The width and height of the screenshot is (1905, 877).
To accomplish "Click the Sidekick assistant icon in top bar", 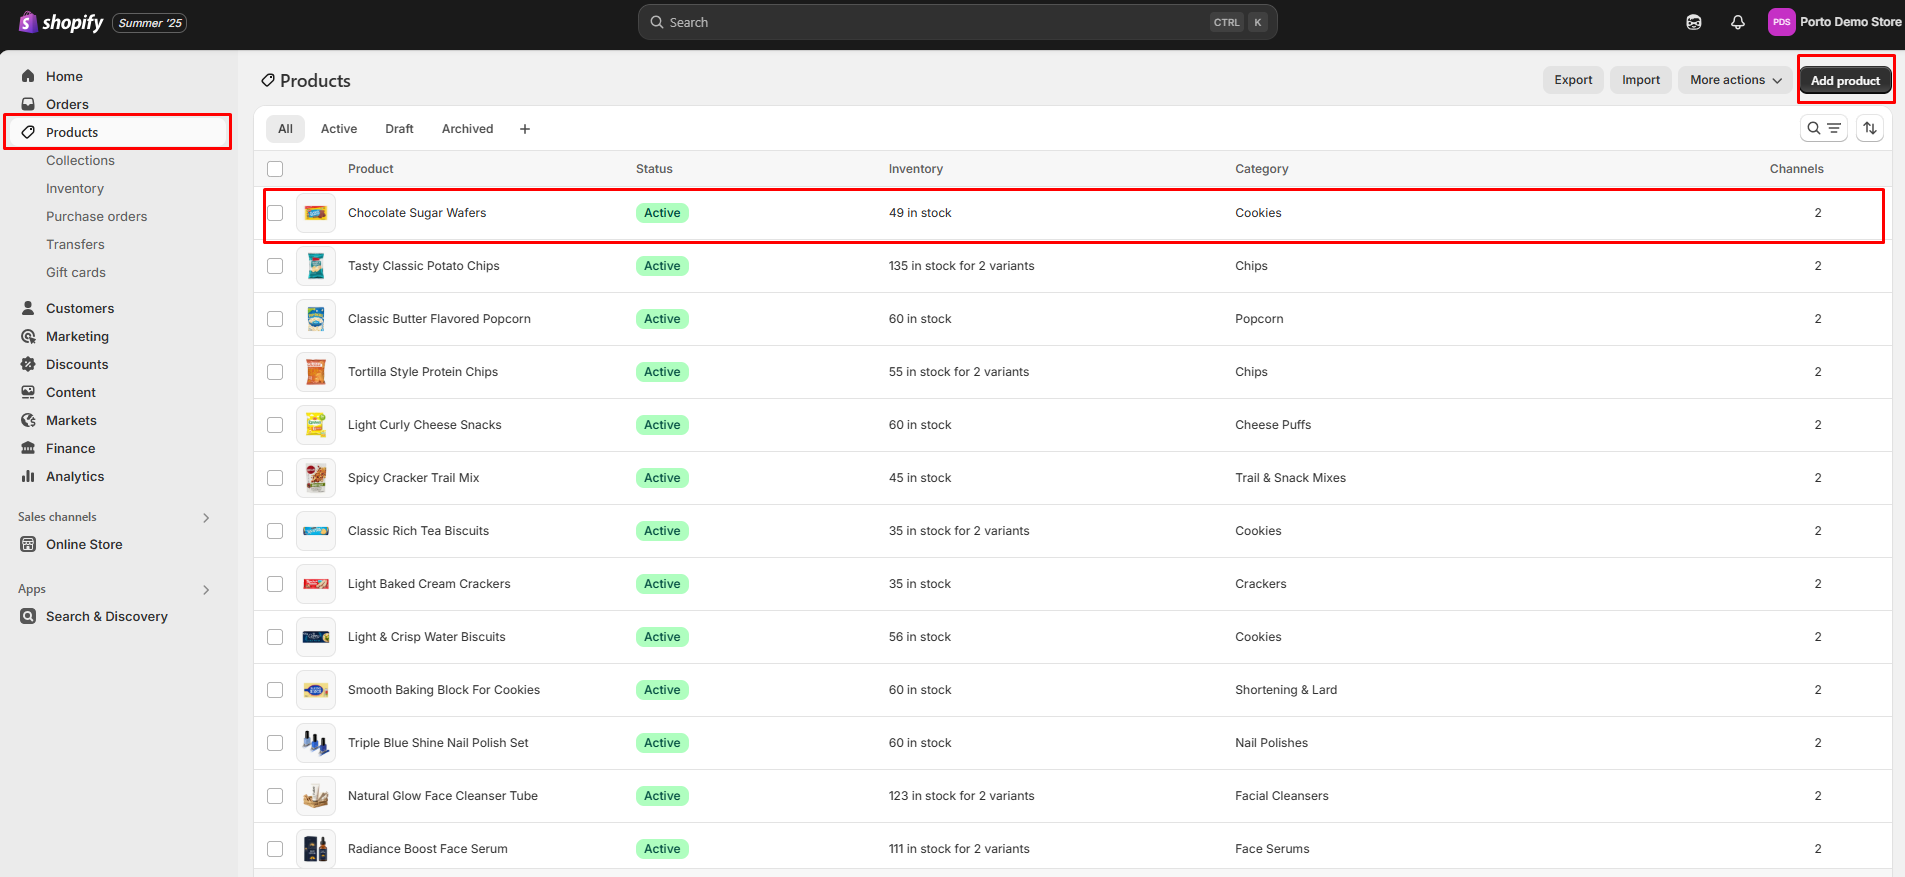I will 1693,22.
